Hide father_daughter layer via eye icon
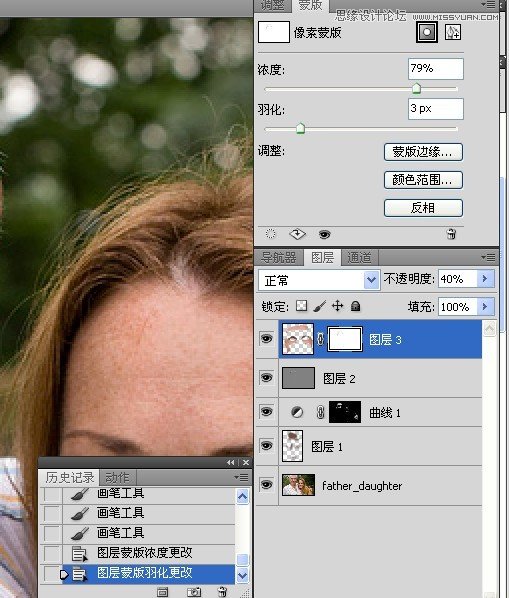Viewport: 509px width, 598px height. click(267, 485)
